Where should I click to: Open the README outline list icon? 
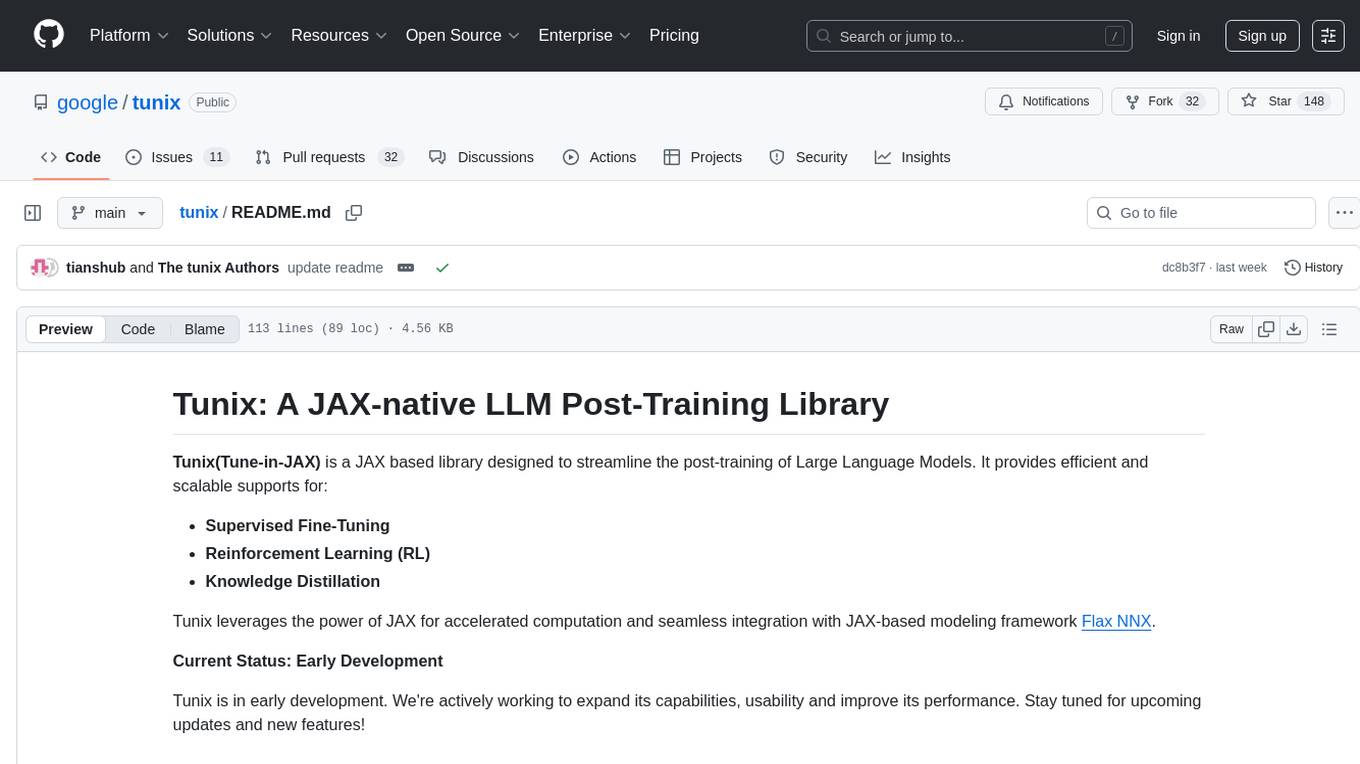click(x=1329, y=329)
